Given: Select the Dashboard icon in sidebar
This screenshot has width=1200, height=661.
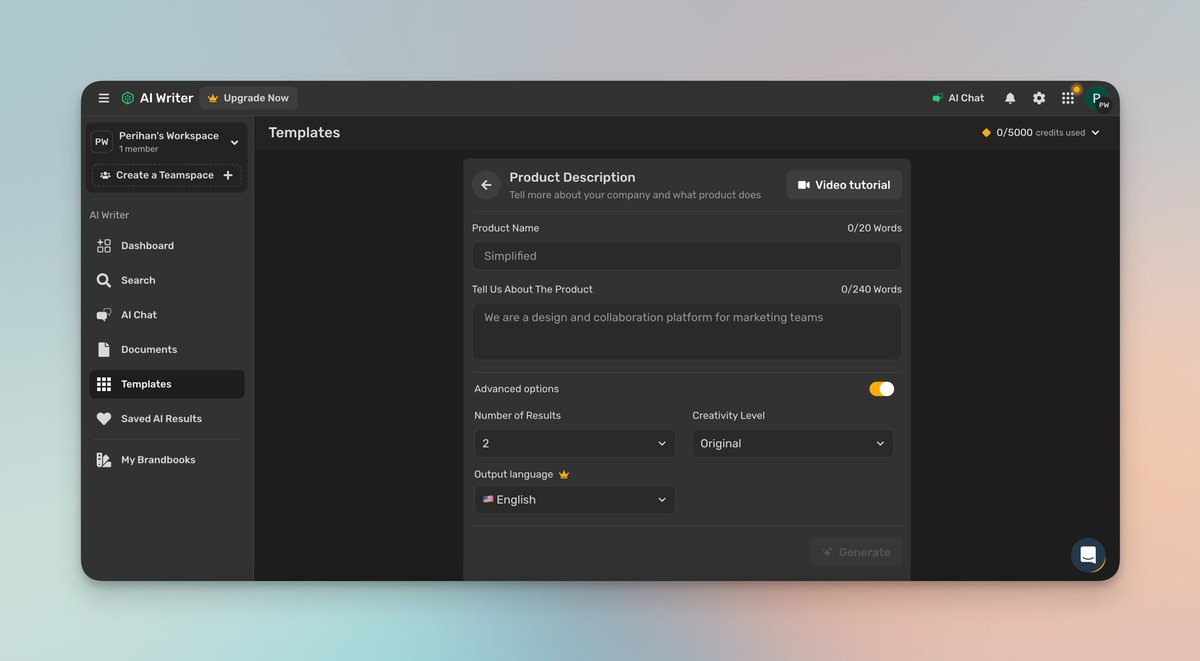Looking at the screenshot, I should click(x=105, y=245).
